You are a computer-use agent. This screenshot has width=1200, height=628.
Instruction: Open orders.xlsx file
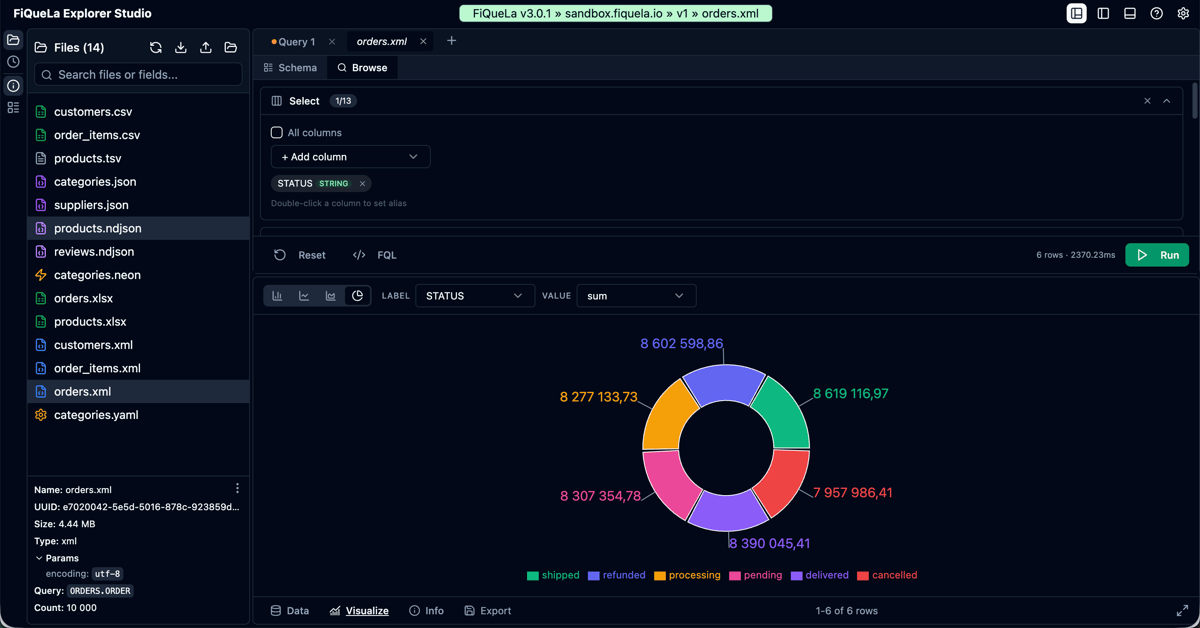pos(138,298)
